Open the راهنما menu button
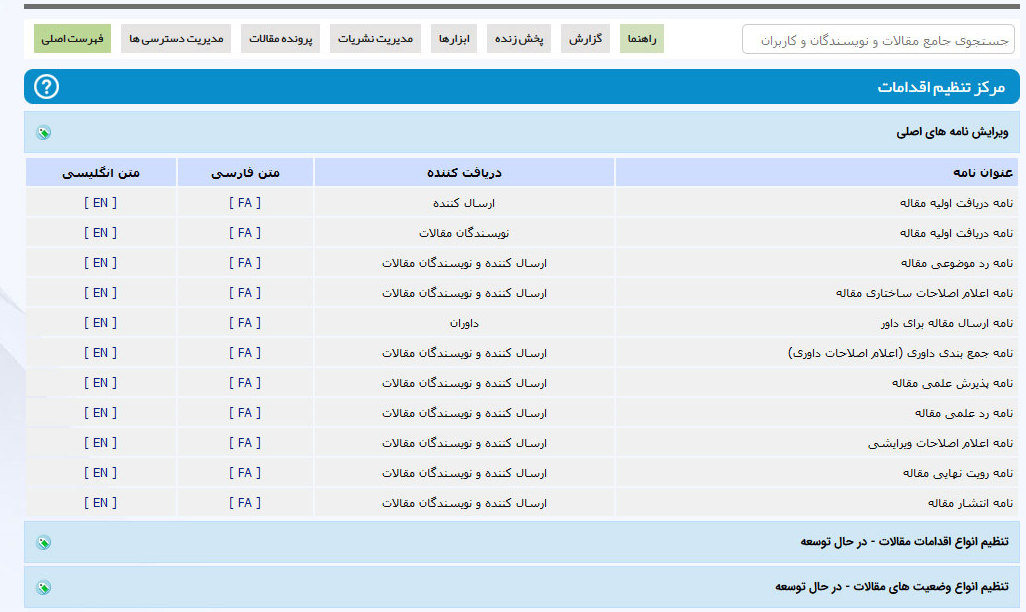Screen dimensions: 1026x612 641,39
